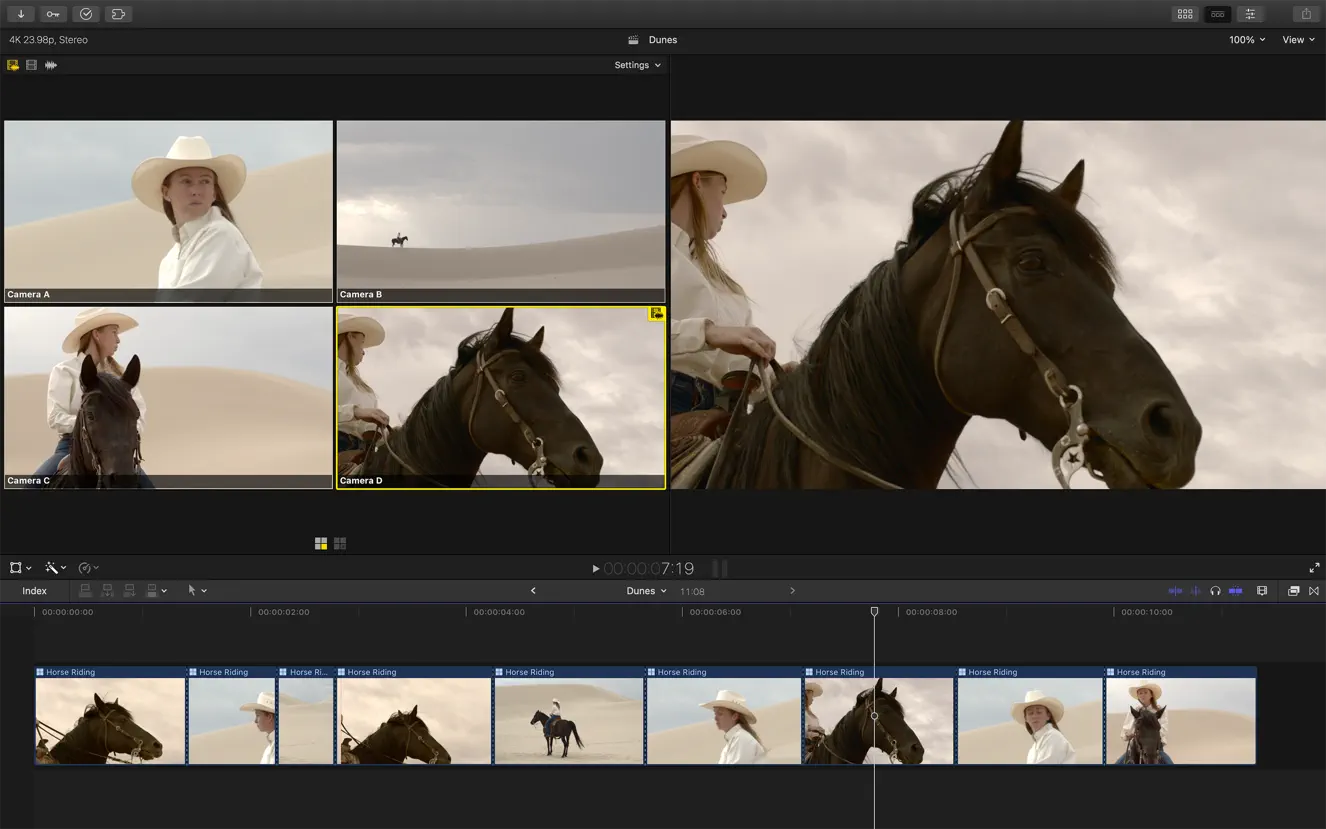The height and width of the screenshot is (829, 1326).
Task: Enable audio-only switching in the angle viewer
Action: tap(51, 65)
